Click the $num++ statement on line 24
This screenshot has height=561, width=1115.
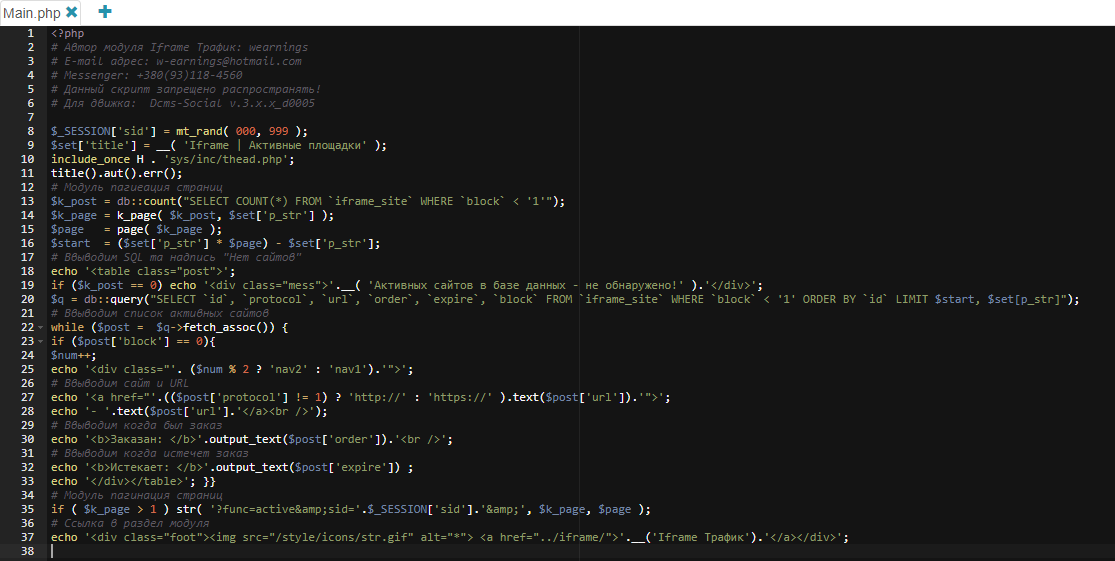coord(70,355)
